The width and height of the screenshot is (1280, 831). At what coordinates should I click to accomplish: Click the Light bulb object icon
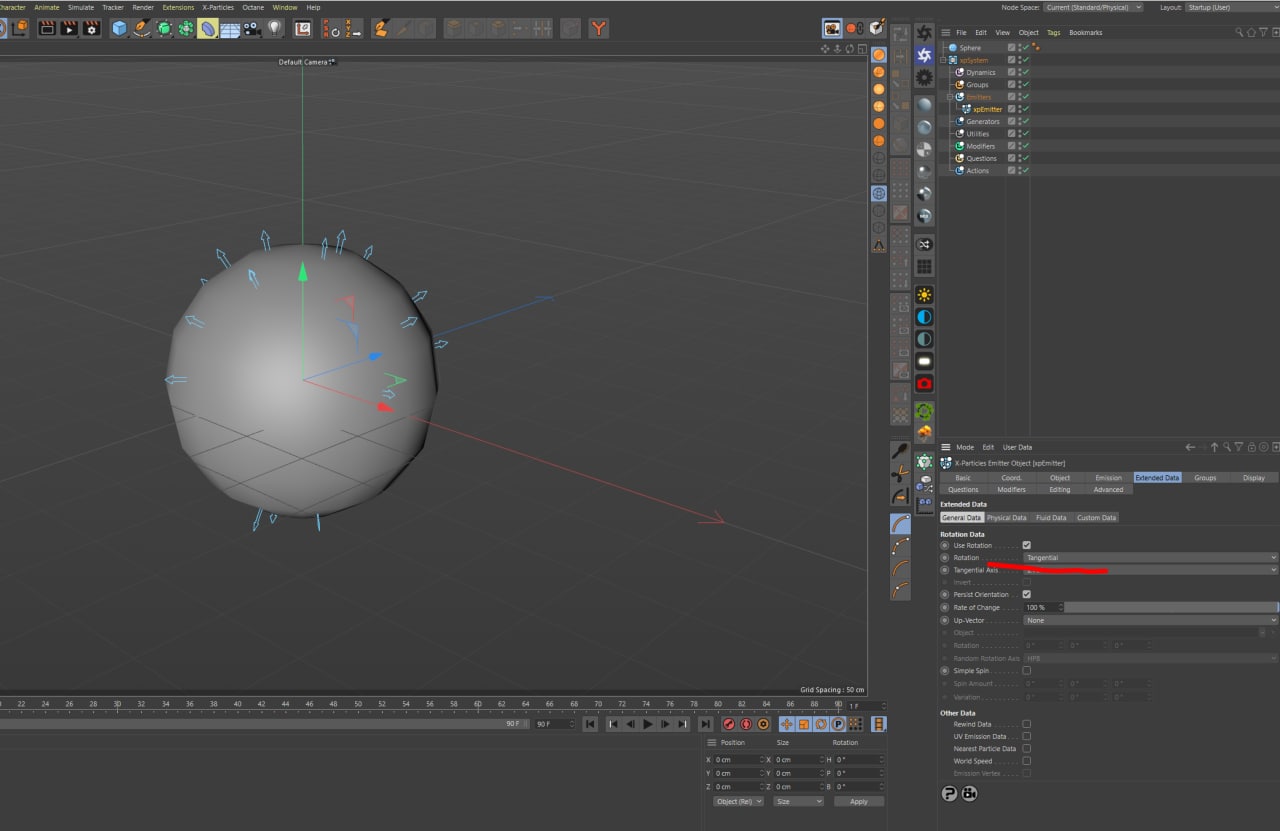click(x=274, y=28)
